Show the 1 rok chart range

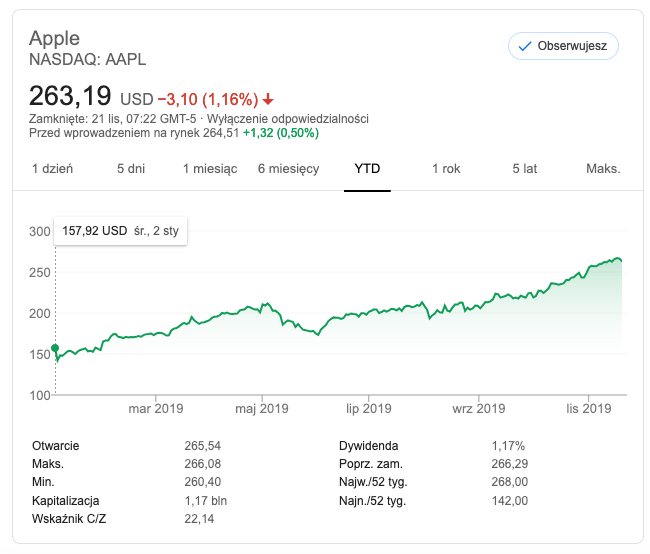click(x=446, y=169)
